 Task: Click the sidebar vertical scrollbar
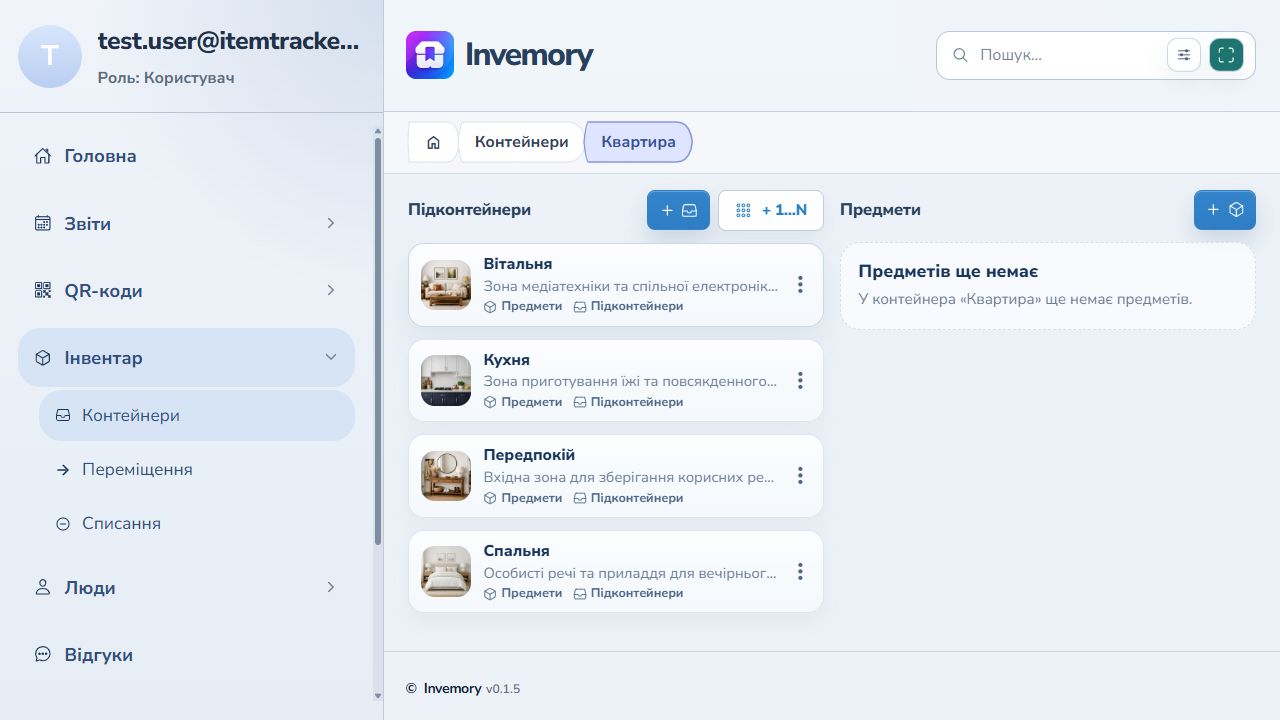(378, 340)
